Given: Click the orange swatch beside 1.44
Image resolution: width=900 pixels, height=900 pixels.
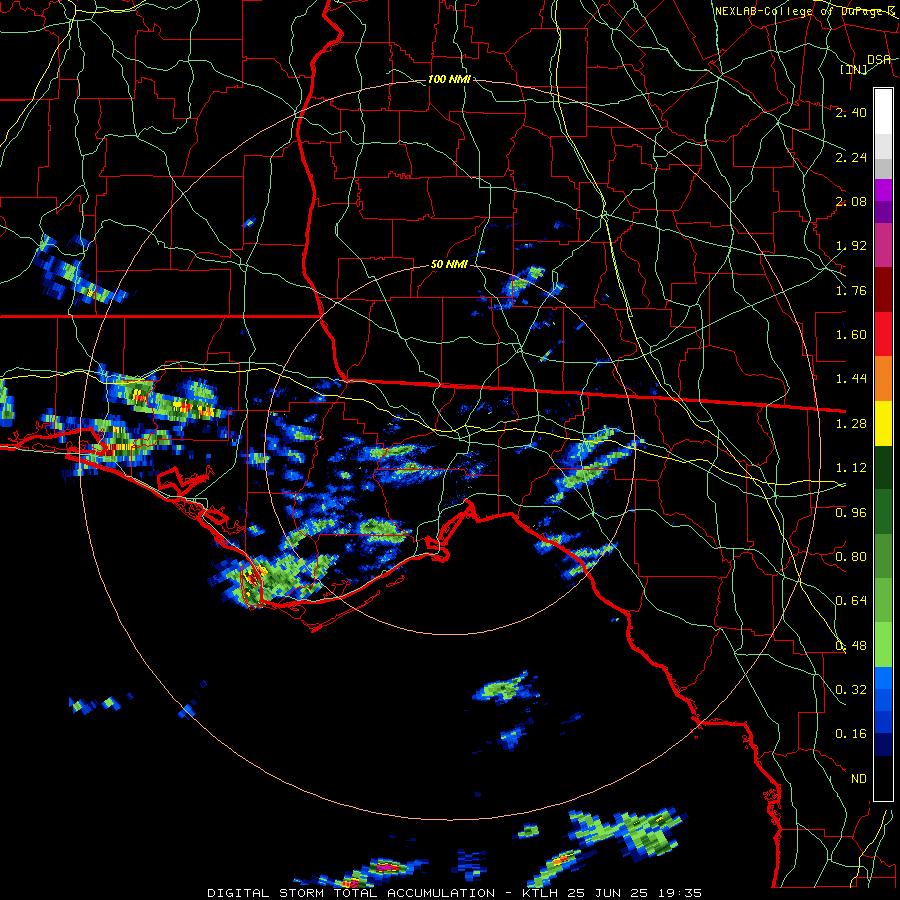Looking at the screenshot, I should click(x=883, y=379).
